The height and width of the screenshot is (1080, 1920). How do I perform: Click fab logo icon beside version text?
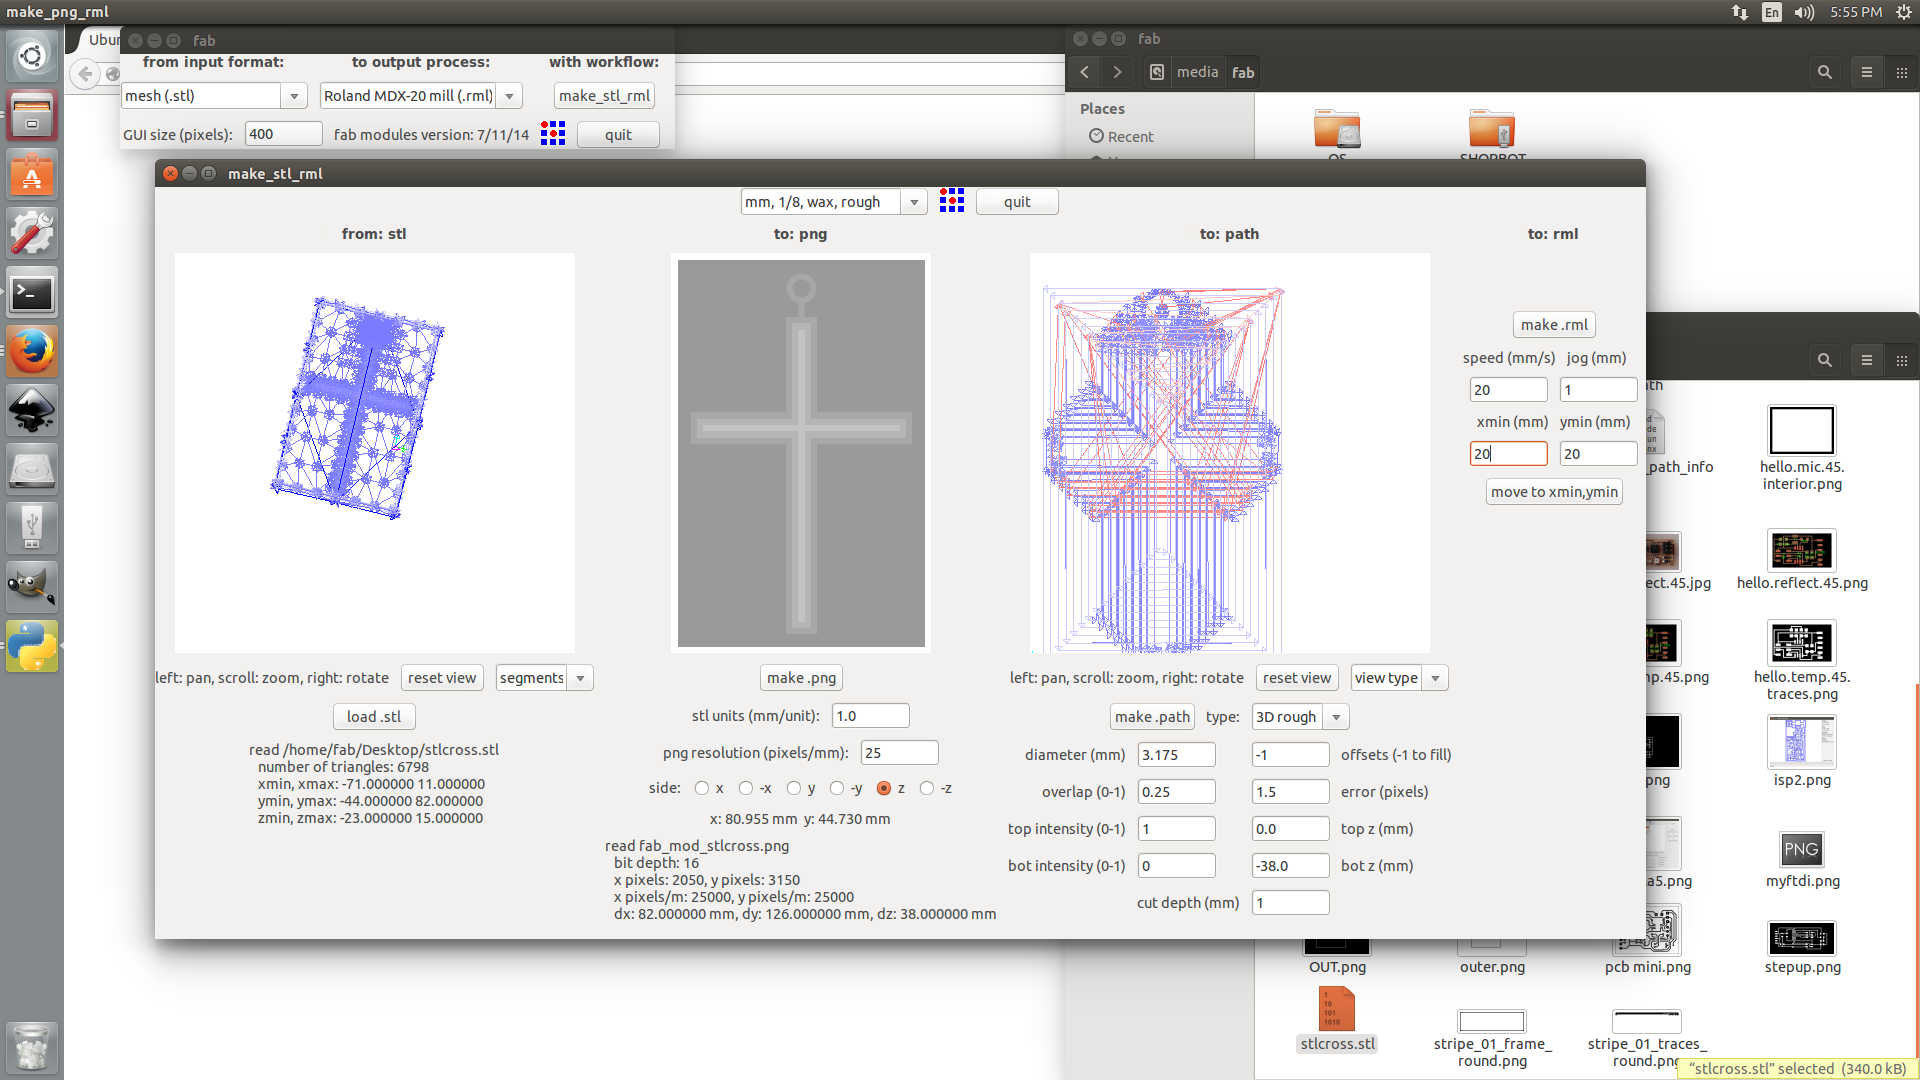[553, 134]
